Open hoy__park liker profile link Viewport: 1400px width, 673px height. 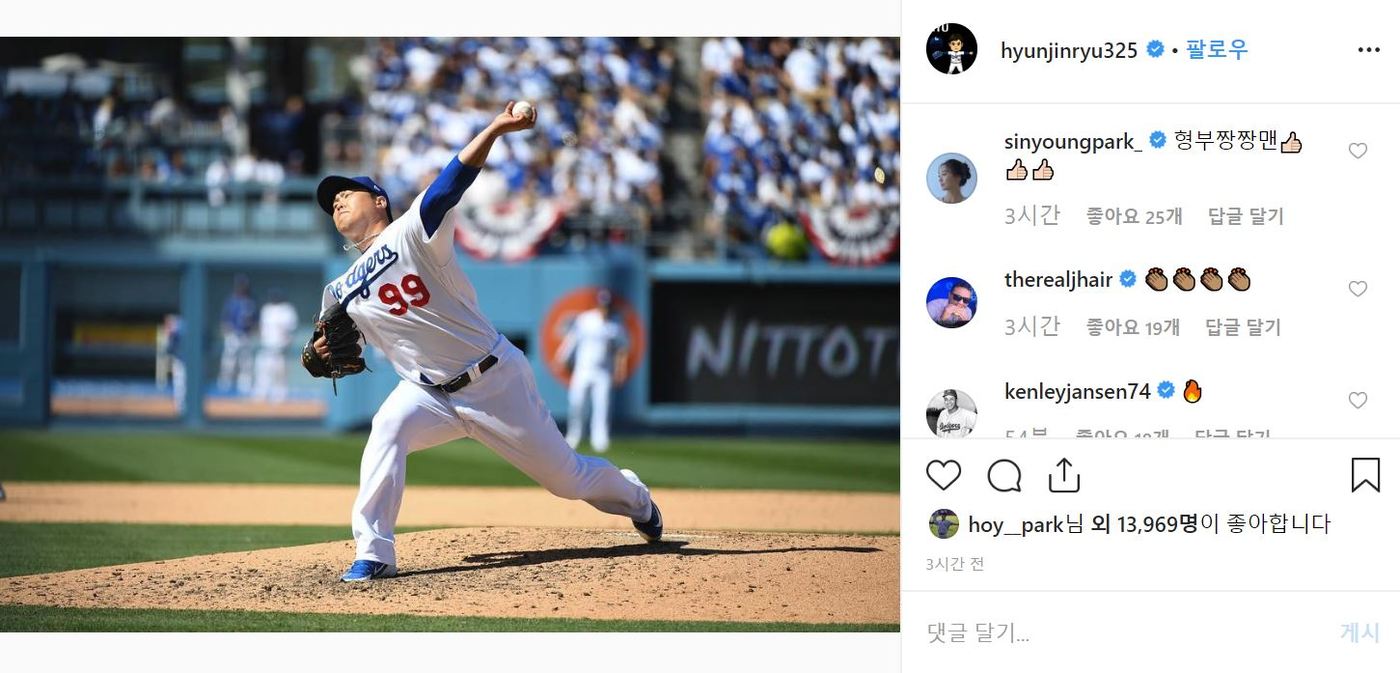point(1015,524)
